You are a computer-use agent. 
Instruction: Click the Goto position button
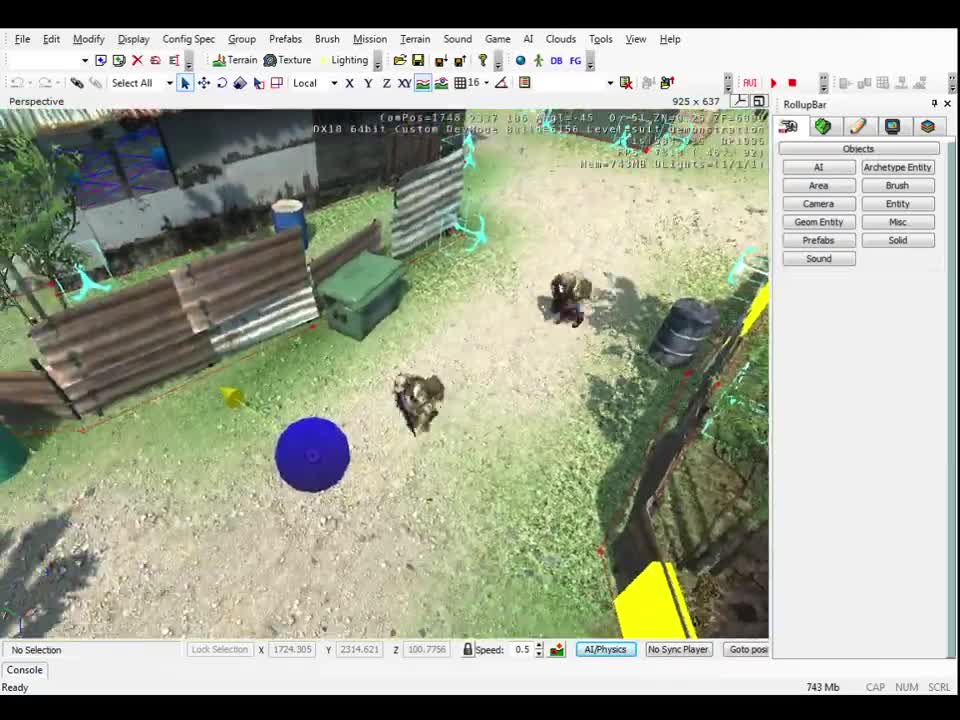click(x=746, y=649)
